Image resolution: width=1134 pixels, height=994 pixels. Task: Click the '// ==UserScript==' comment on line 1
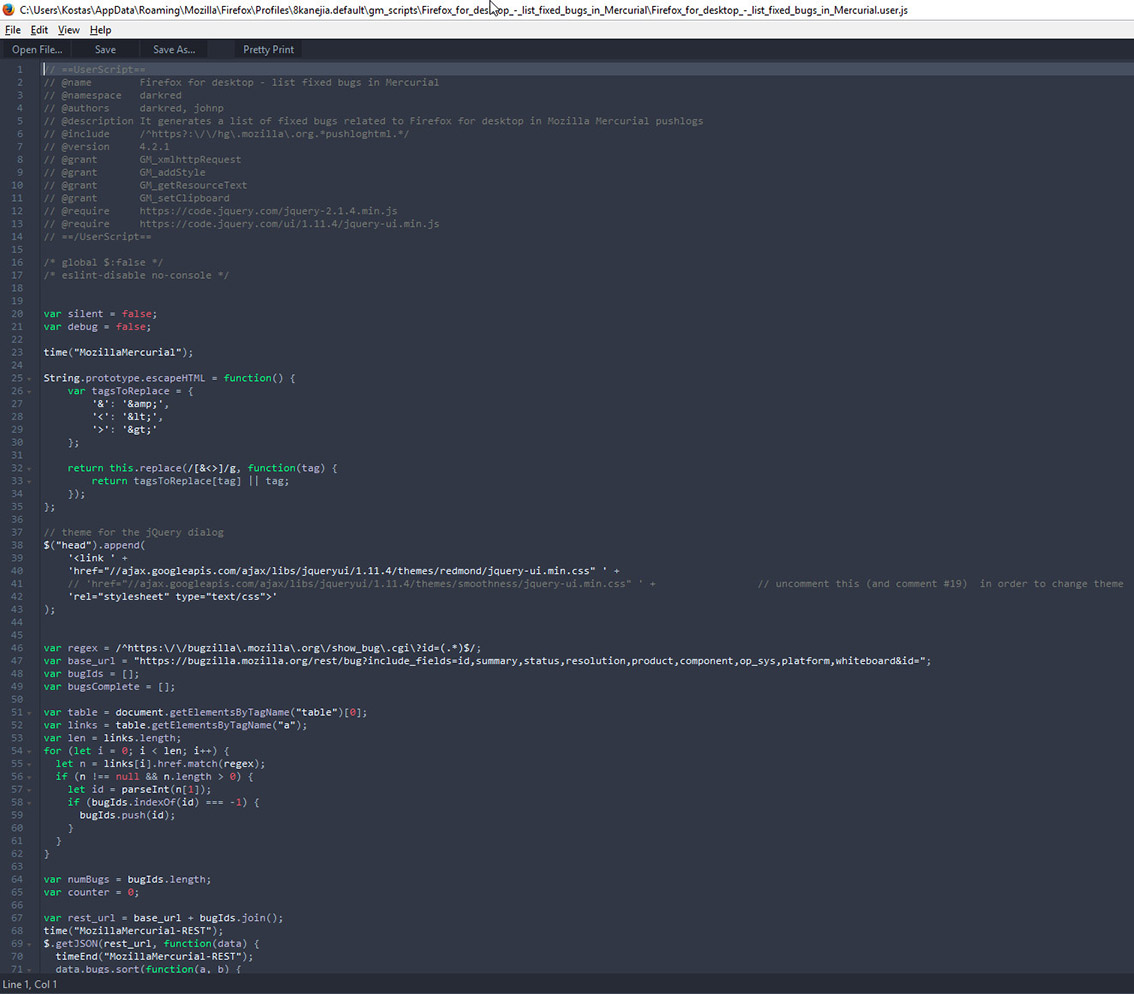95,69
